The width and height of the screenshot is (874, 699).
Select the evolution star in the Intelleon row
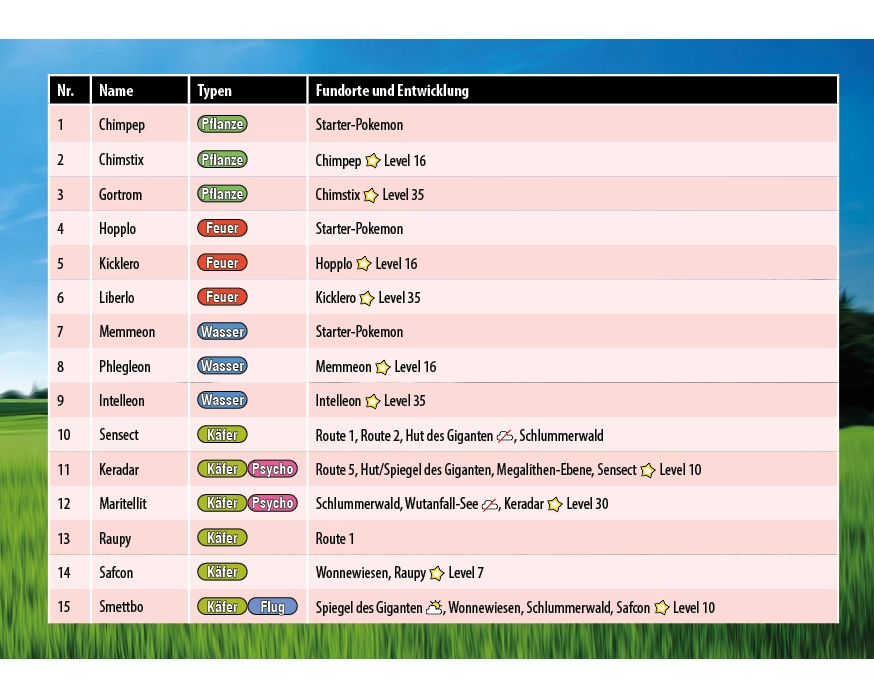372,401
